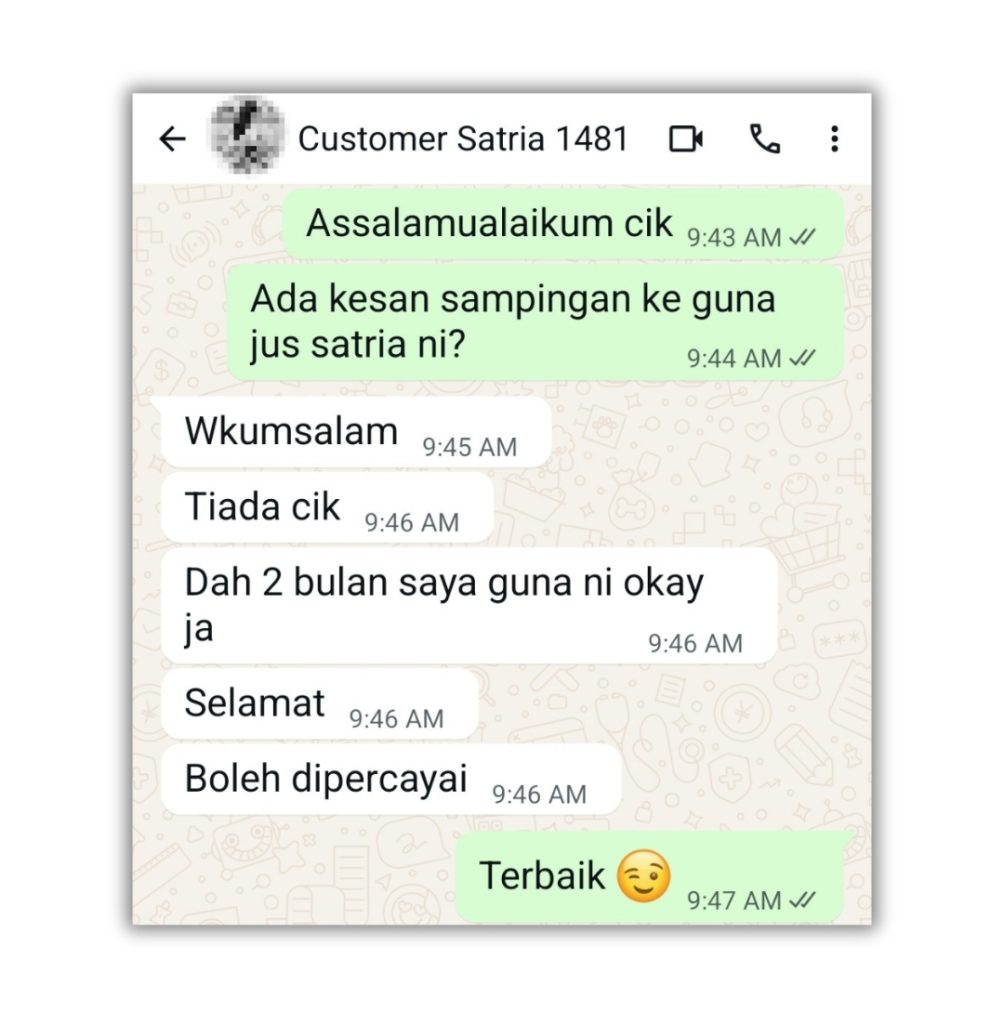Select the "Assalamualaikum cik" message bubble

click(x=563, y=225)
